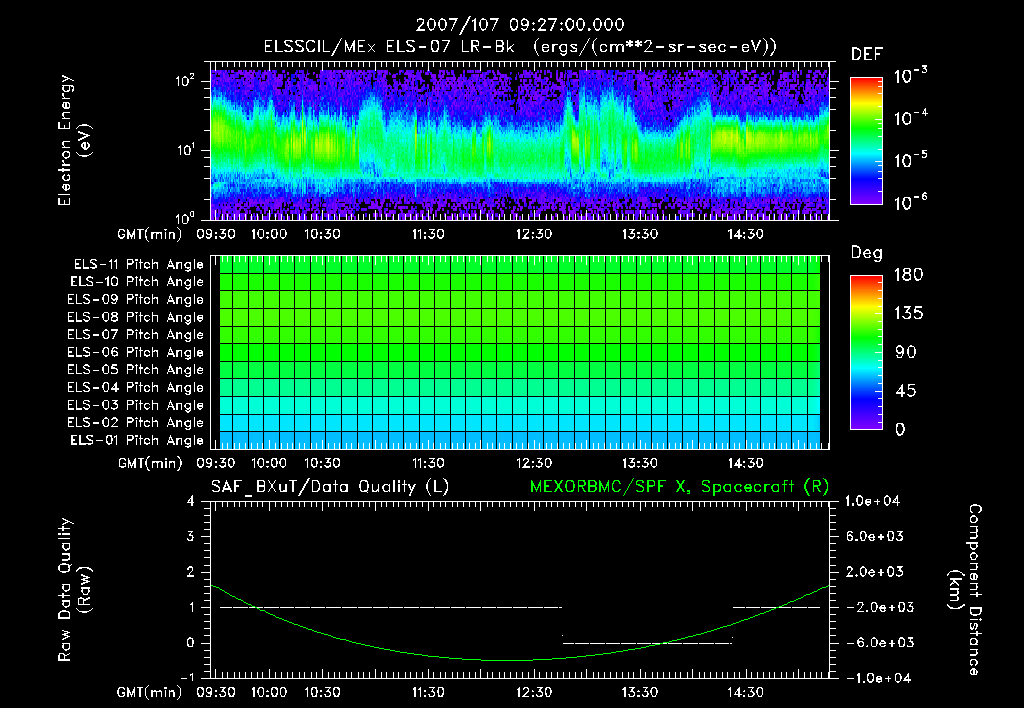Image resolution: width=1024 pixels, height=708 pixels.
Task: Click the GMT(min) label under spectrogram
Action: point(150,234)
